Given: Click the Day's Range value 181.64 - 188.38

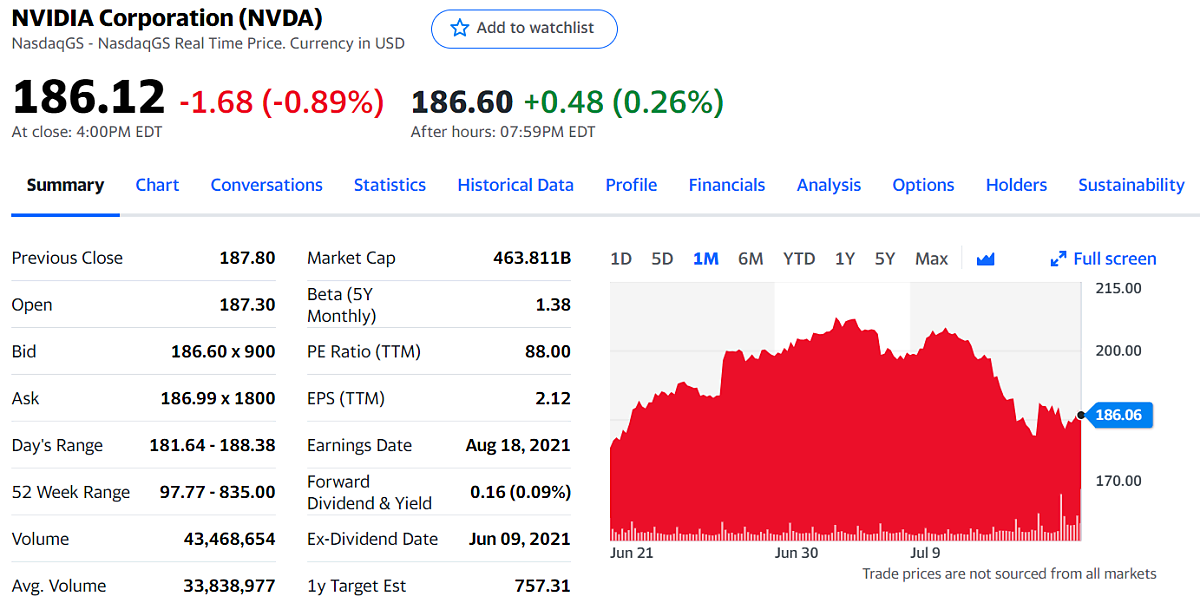Looking at the screenshot, I should [x=212, y=446].
